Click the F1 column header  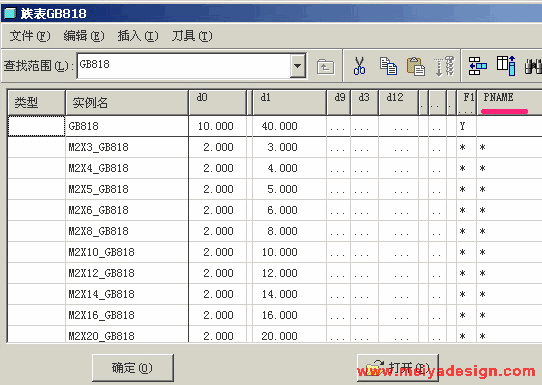tap(466, 103)
